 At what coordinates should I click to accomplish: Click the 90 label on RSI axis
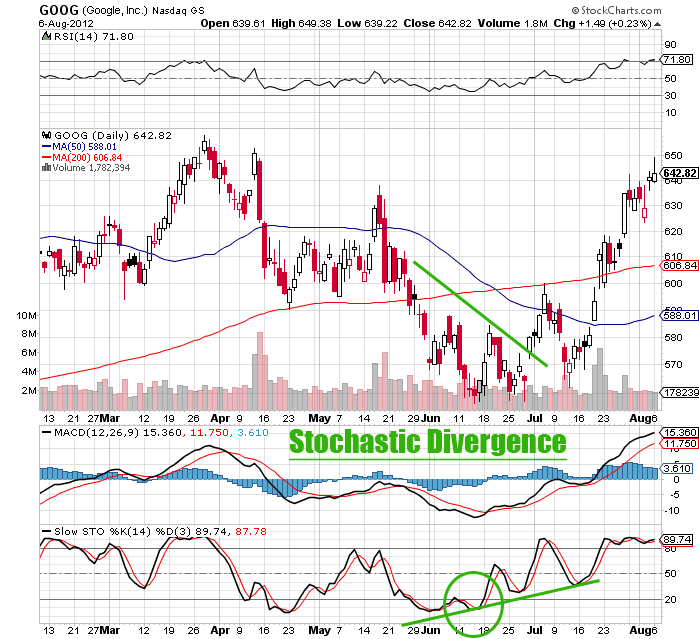click(670, 45)
